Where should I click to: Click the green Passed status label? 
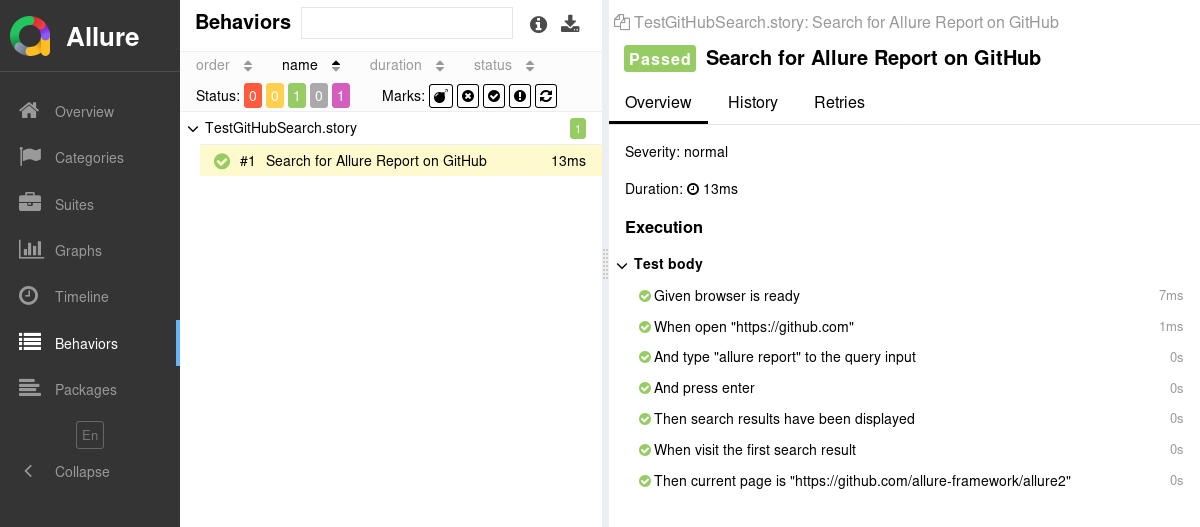[x=660, y=59]
